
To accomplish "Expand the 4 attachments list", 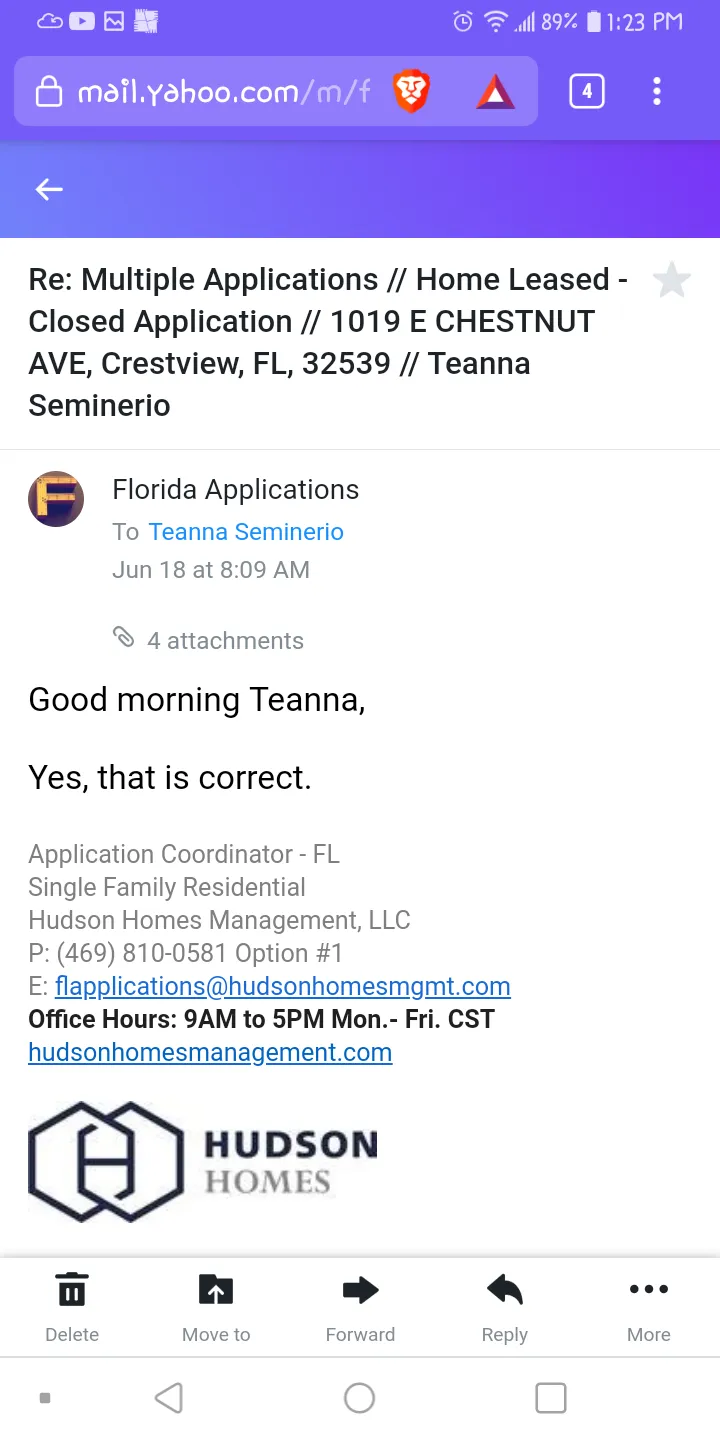I will click(x=210, y=640).
